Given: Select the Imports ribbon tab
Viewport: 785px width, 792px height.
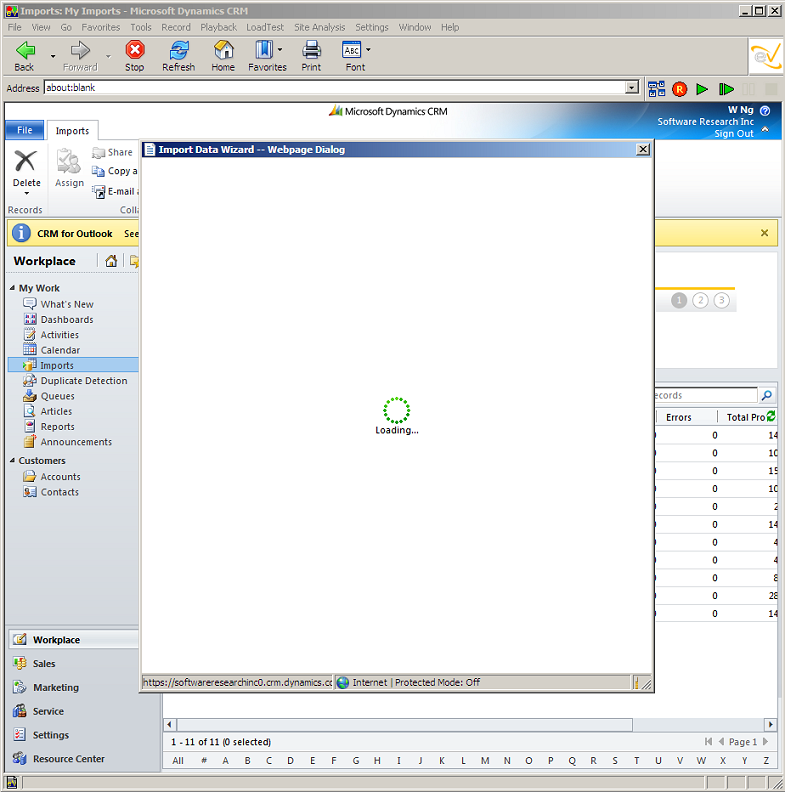Looking at the screenshot, I should 72,131.
